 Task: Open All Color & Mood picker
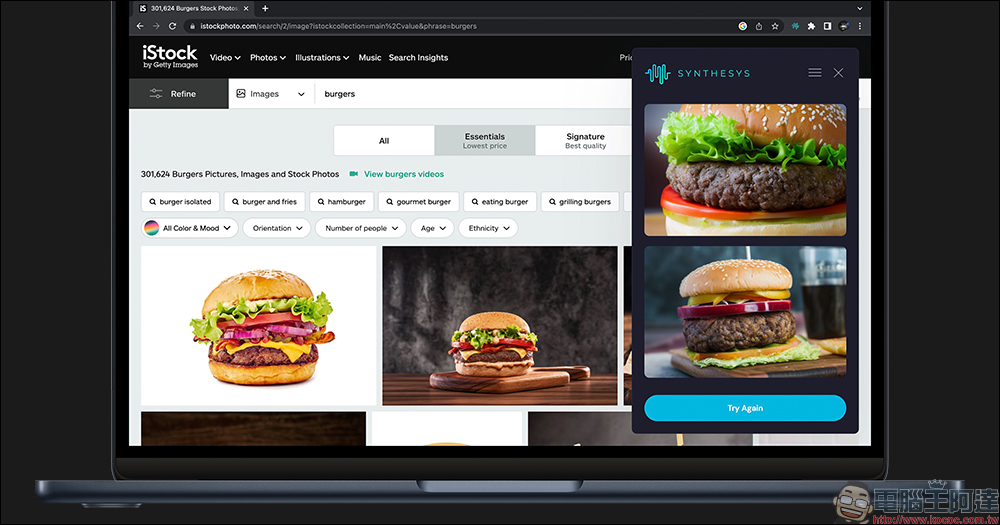point(189,228)
